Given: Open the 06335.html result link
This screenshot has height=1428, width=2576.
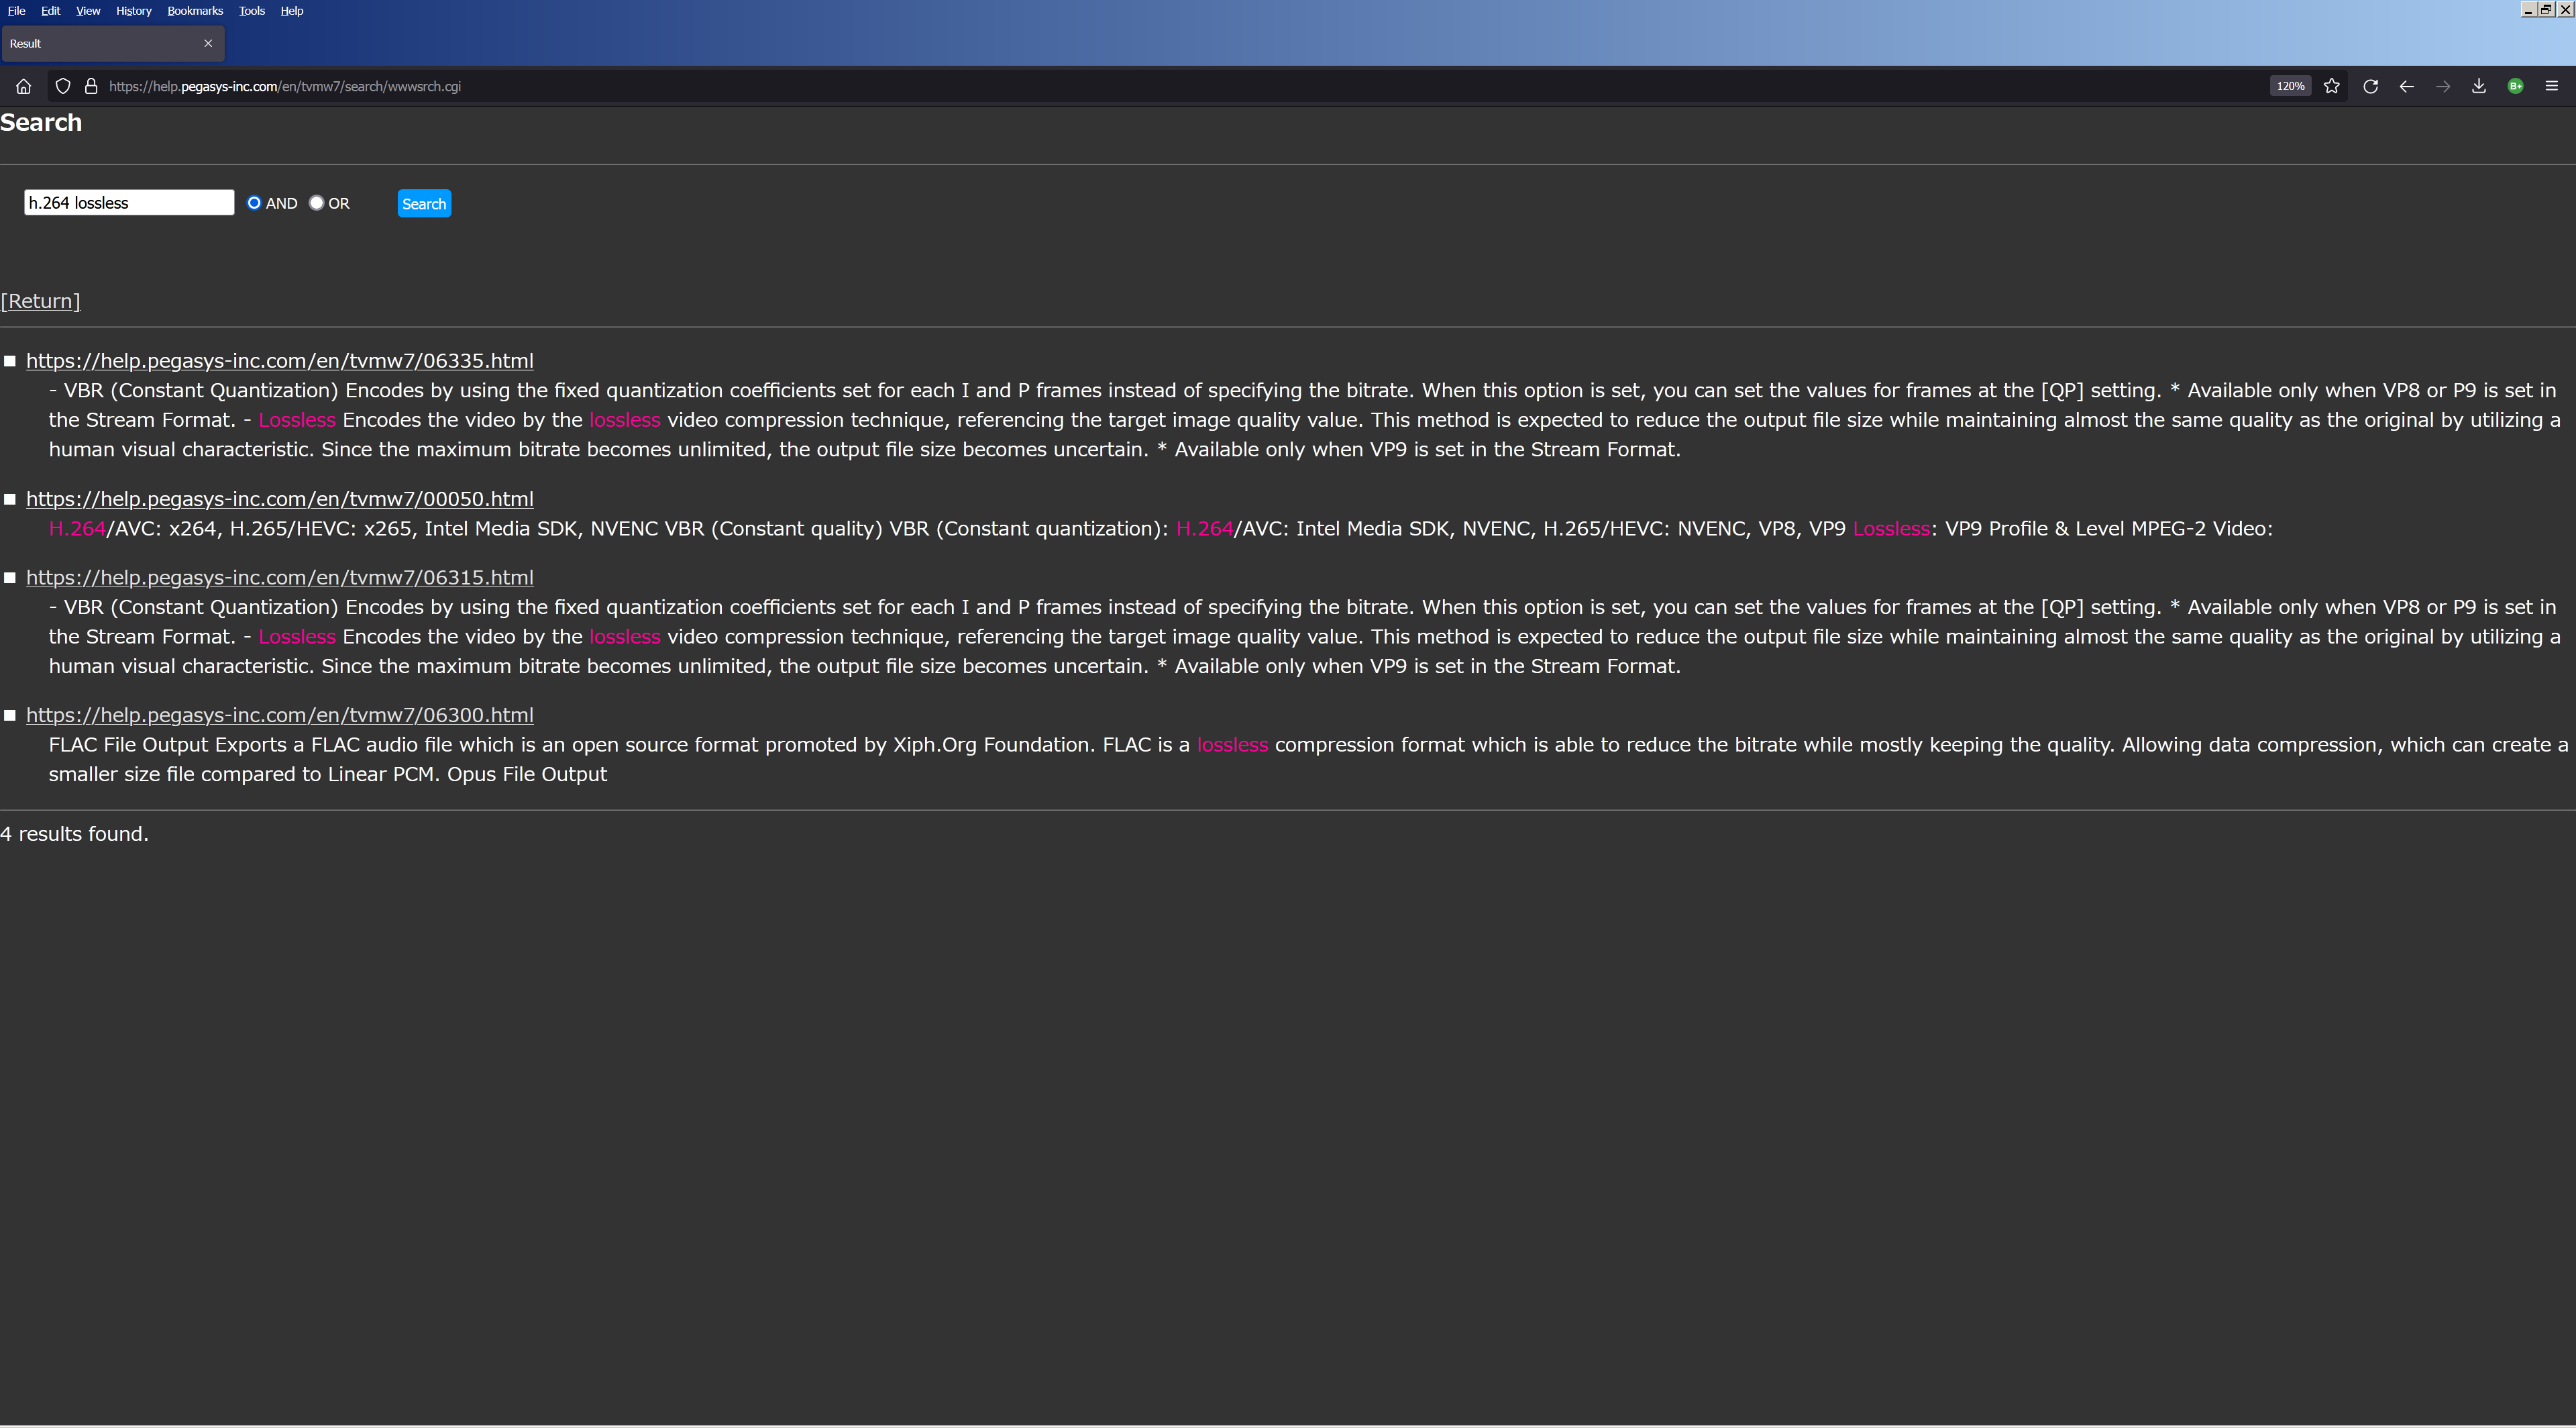Looking at the screenshot, I should click(x=279, y=361).
